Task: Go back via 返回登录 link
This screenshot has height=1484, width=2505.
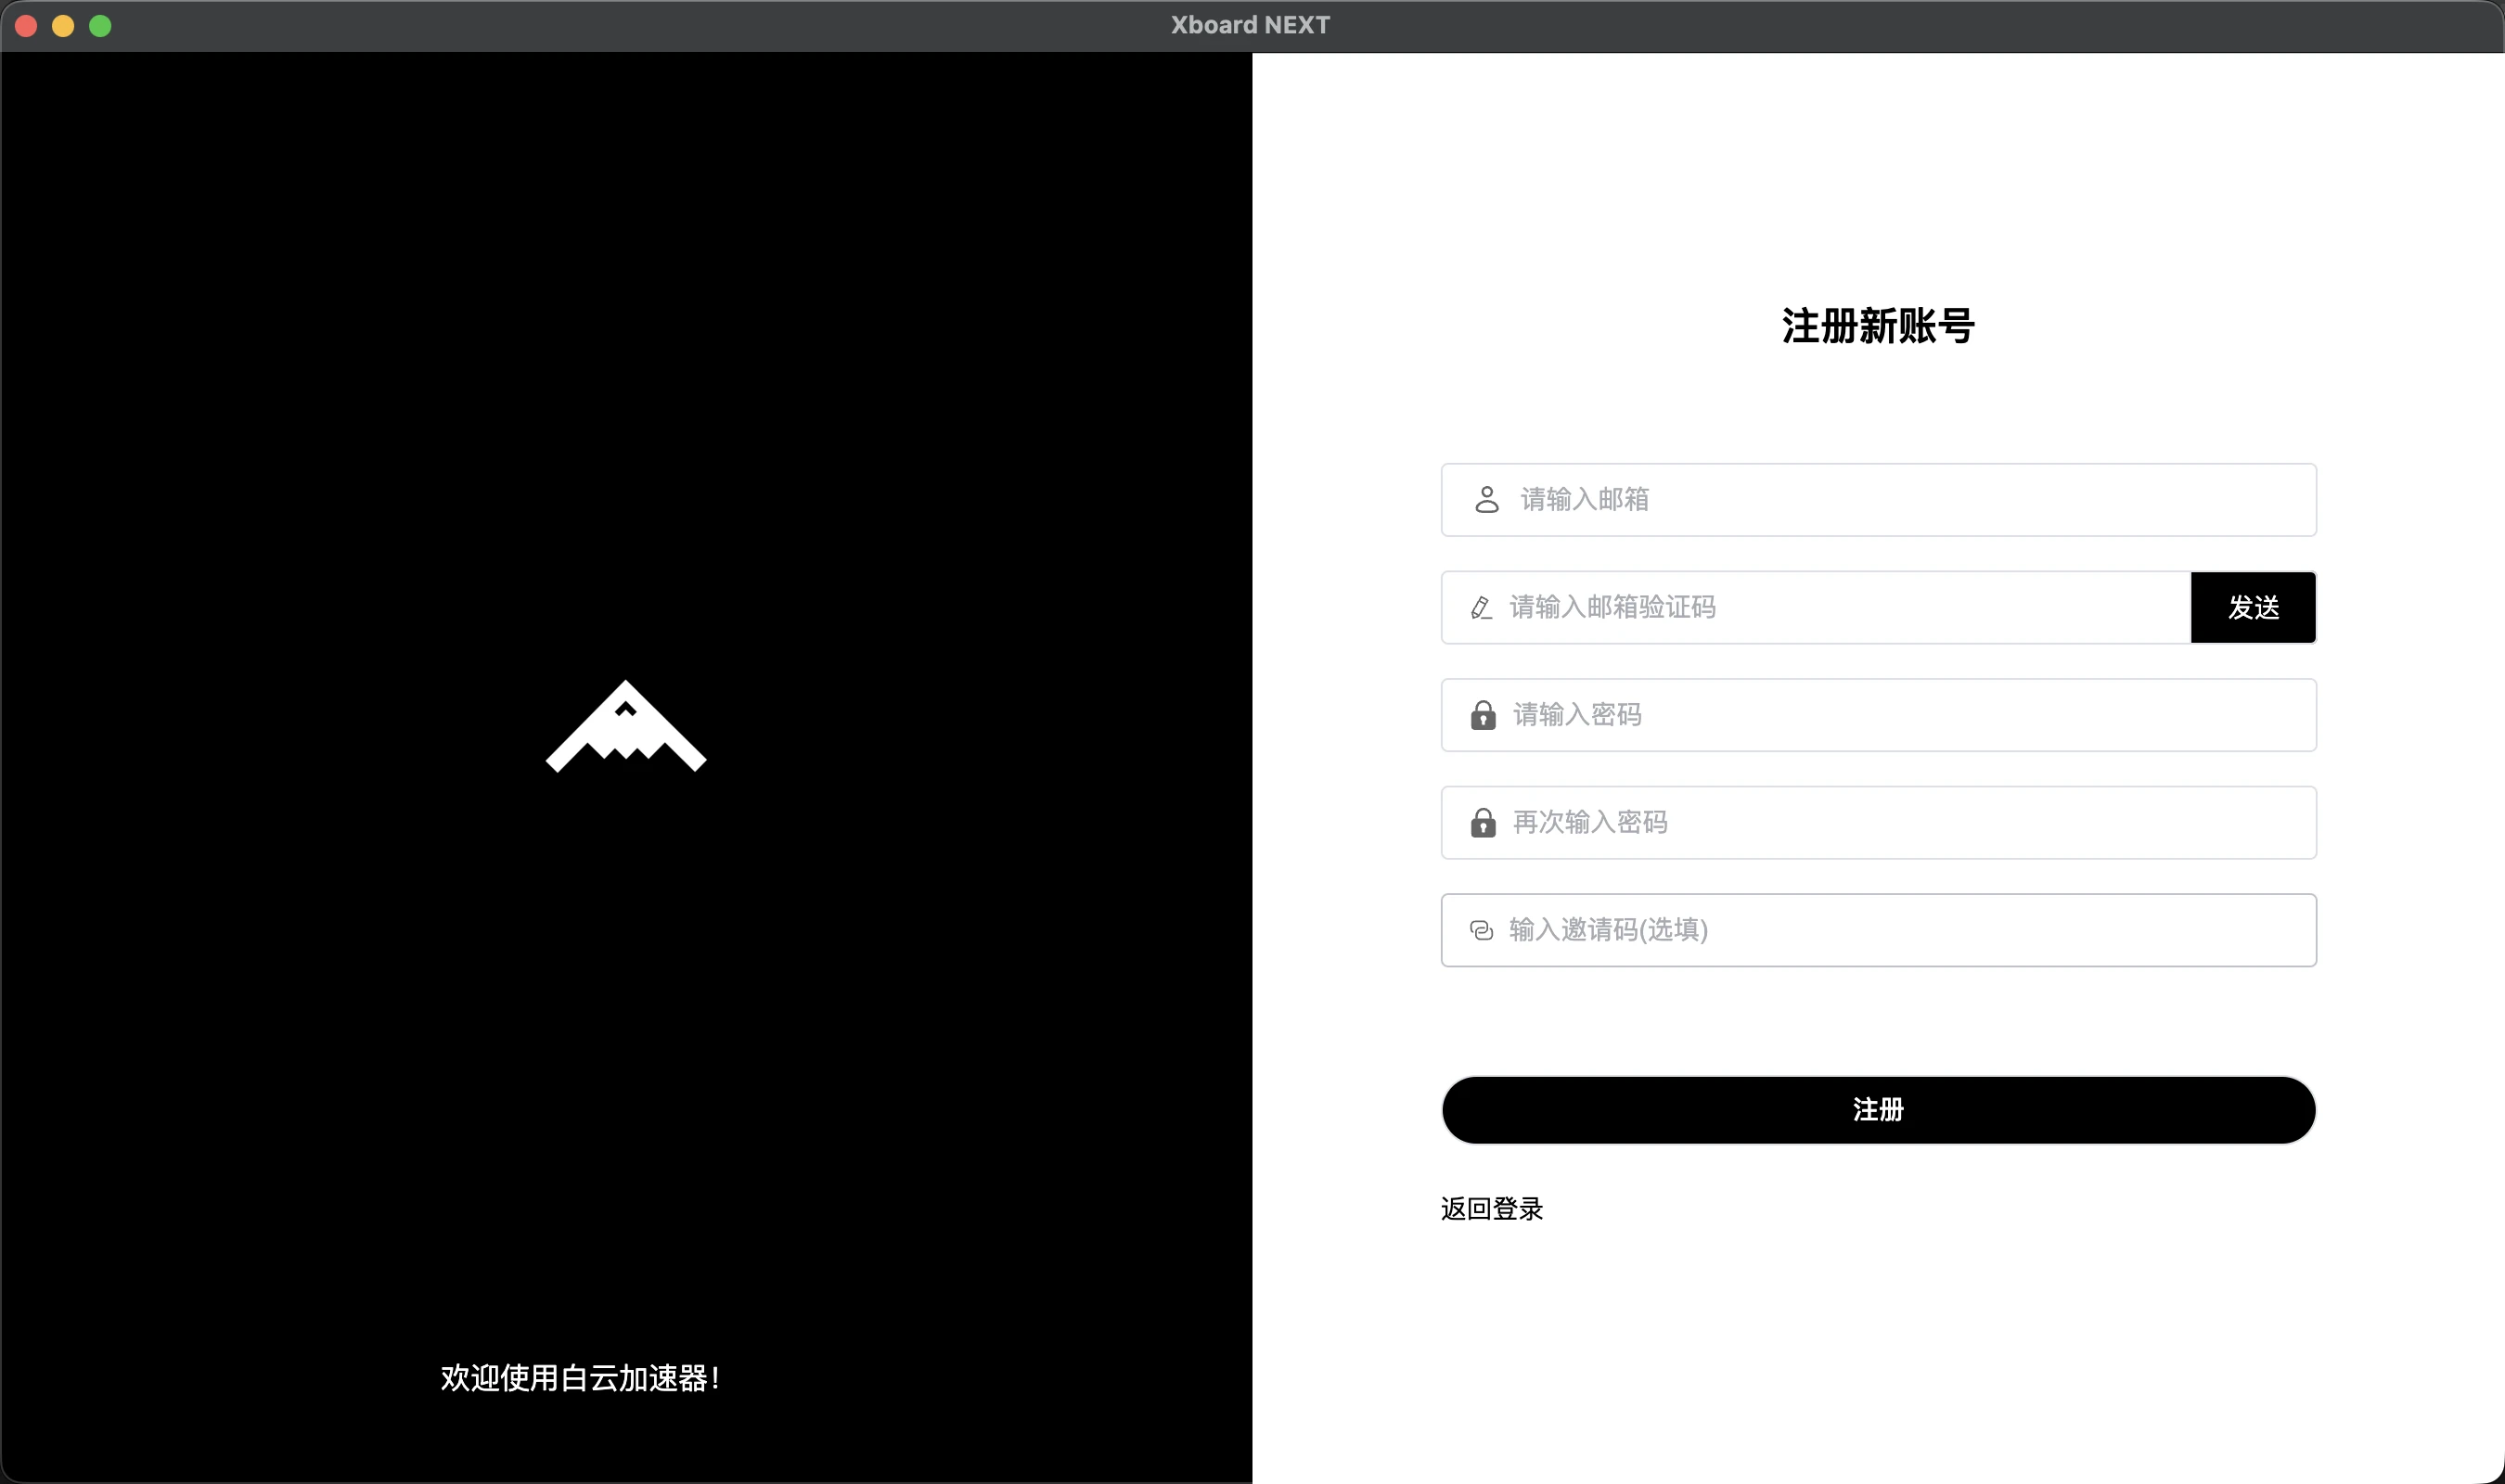Action: pyautogui.click(x=1491, y=1209)
